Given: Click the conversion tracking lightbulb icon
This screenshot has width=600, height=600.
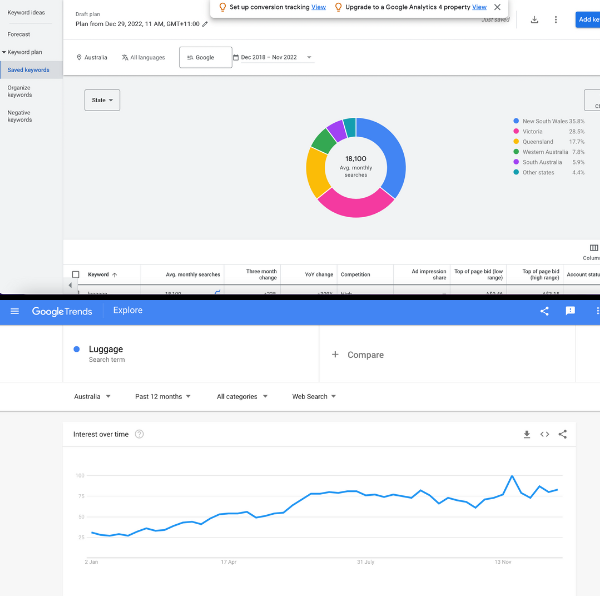Looking at the screenshot, I should [222, 7].
